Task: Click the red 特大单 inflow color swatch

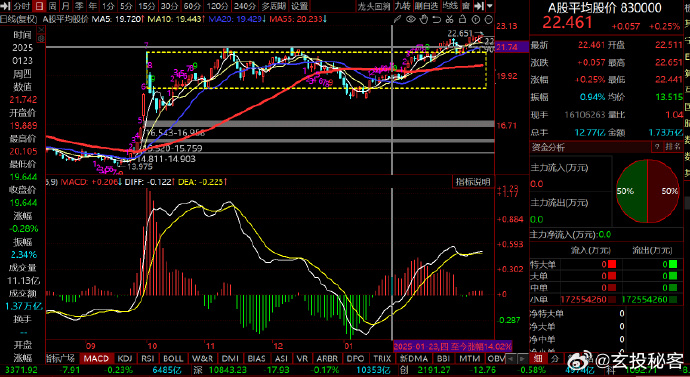Action: pos(612,264)
